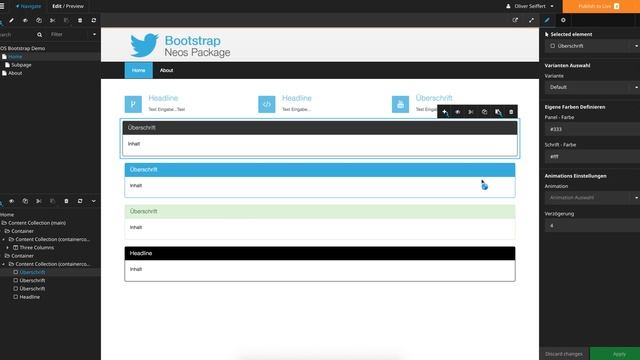Expand the Three Columns node
The height and width of the screenshot is (360, 640).
coord(8,247)
